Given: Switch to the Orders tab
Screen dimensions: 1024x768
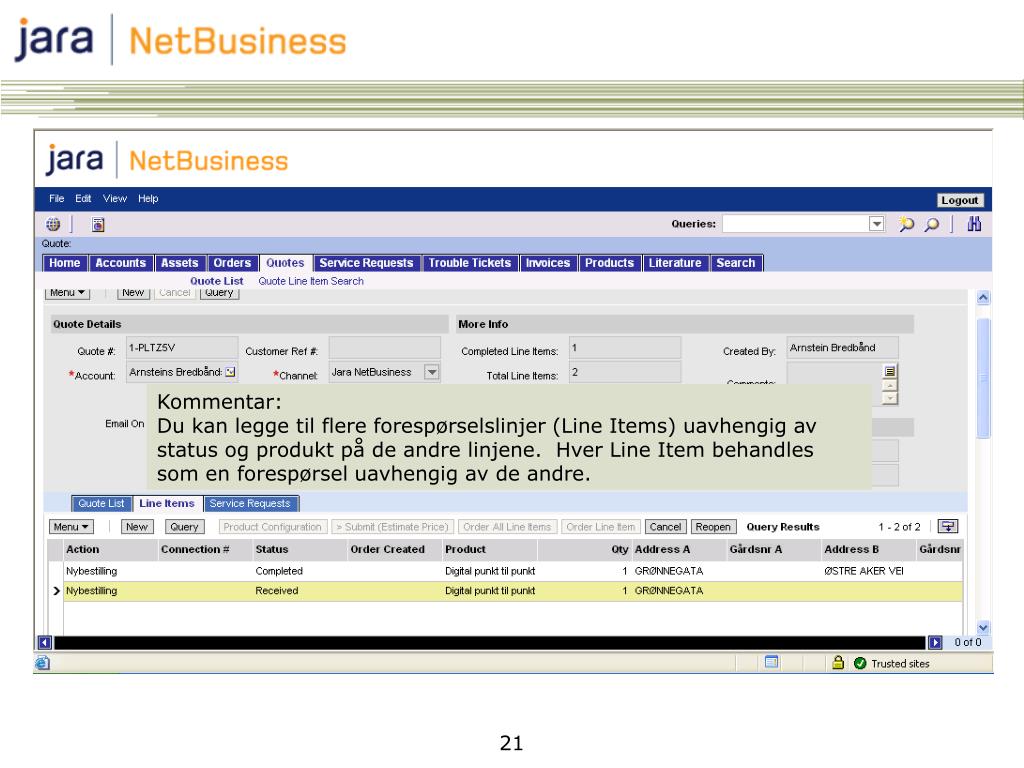Looking at the screenshot, I should coord(232,263).
